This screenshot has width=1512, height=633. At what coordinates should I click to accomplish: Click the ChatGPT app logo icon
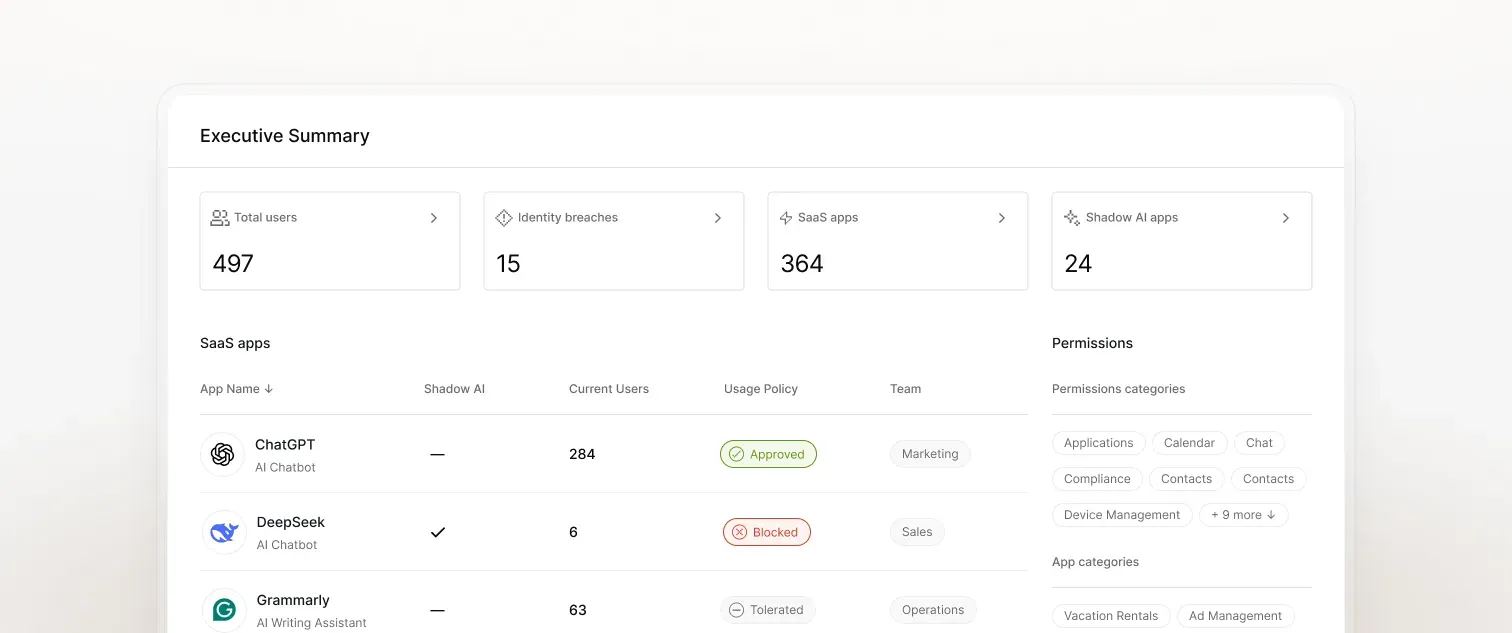tap(222, 455)
